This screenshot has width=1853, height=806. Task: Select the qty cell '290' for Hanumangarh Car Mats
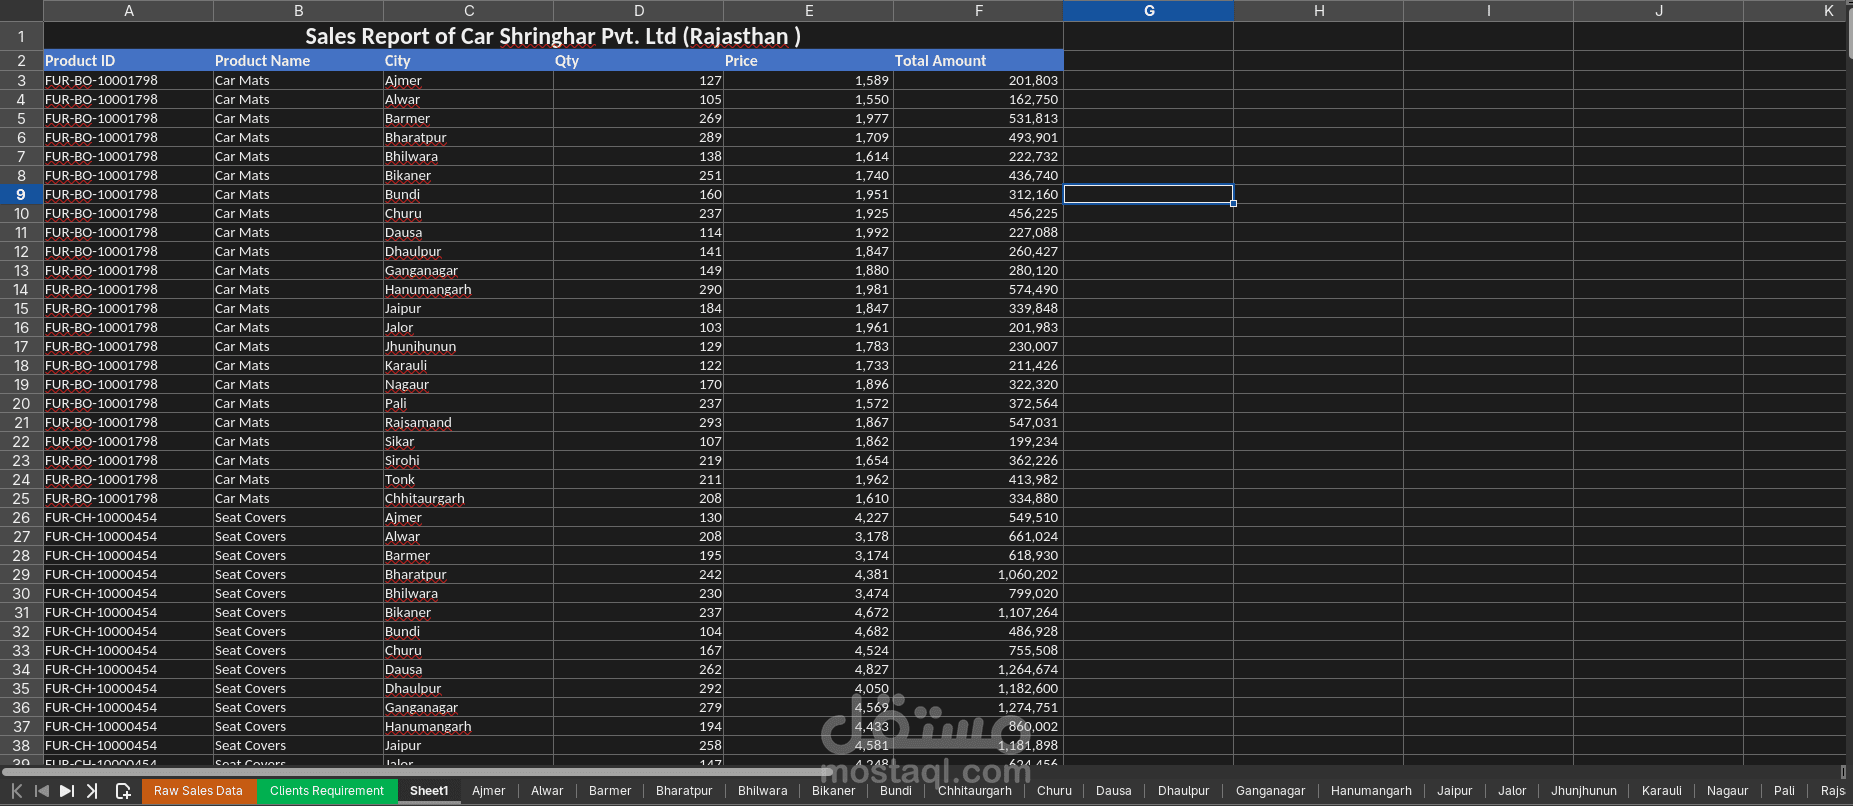(x=639, y=290)
